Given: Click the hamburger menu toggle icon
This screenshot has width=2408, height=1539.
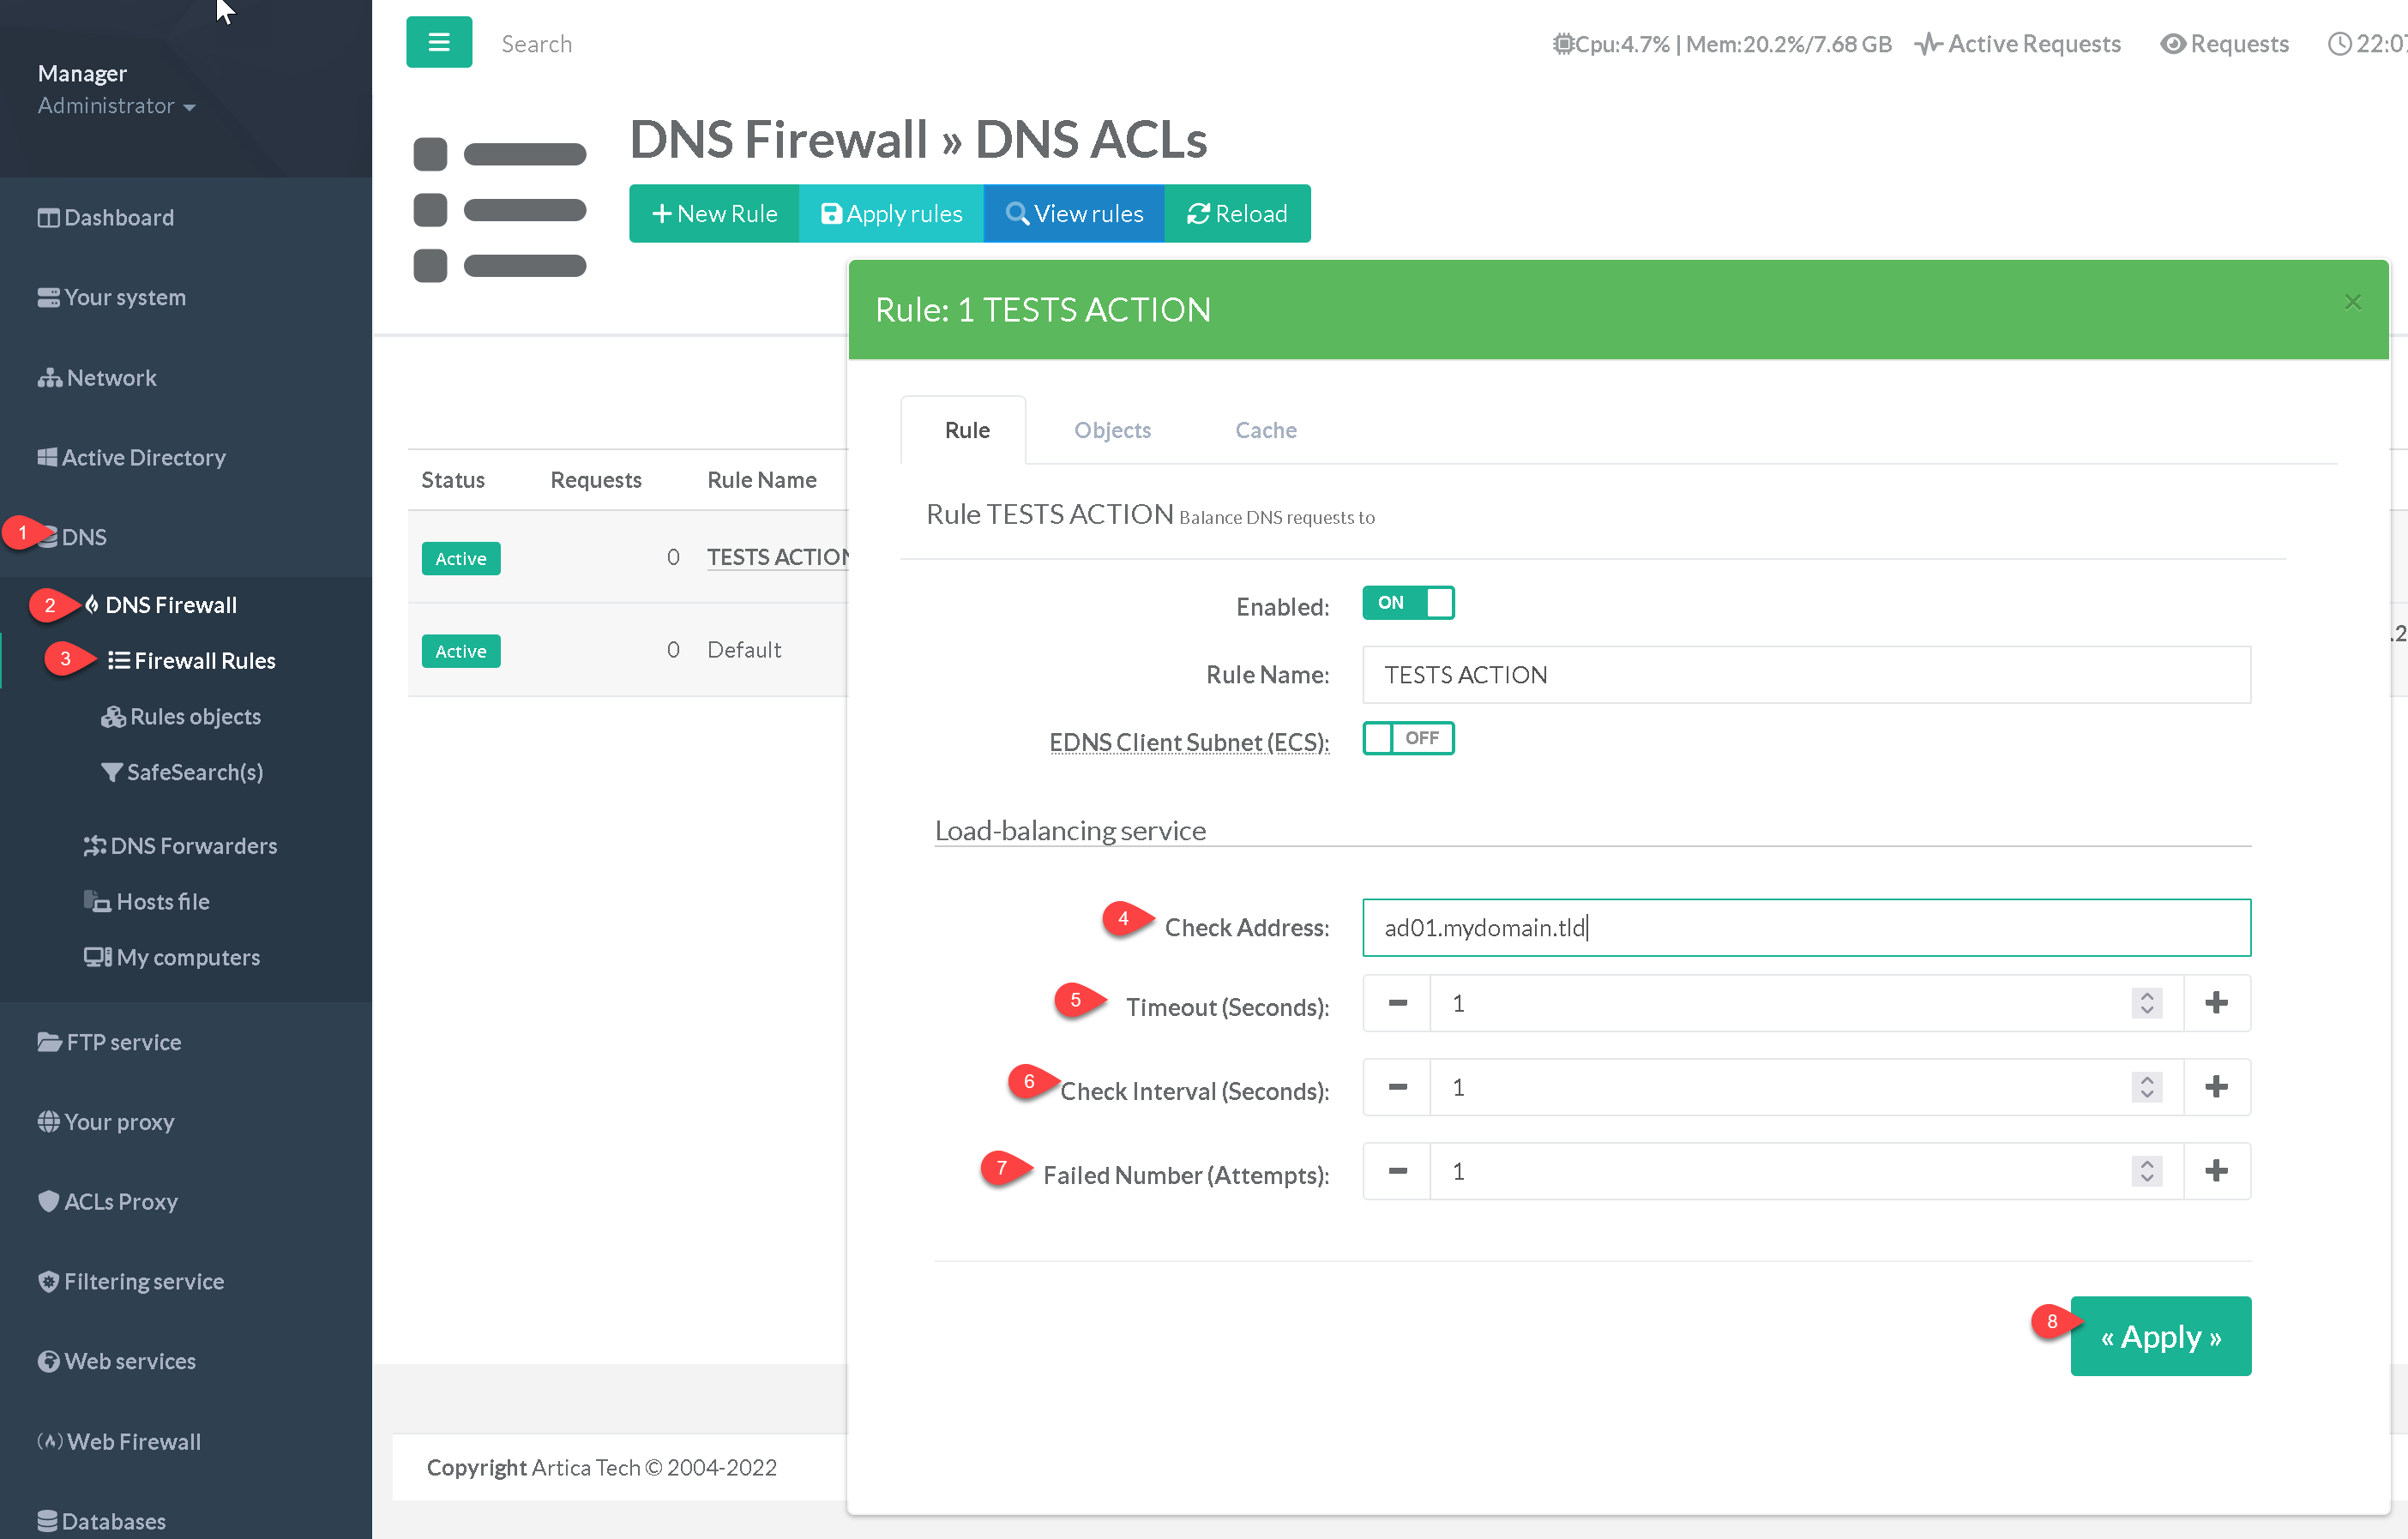Looking at the screenshot, I should [438, 42].
